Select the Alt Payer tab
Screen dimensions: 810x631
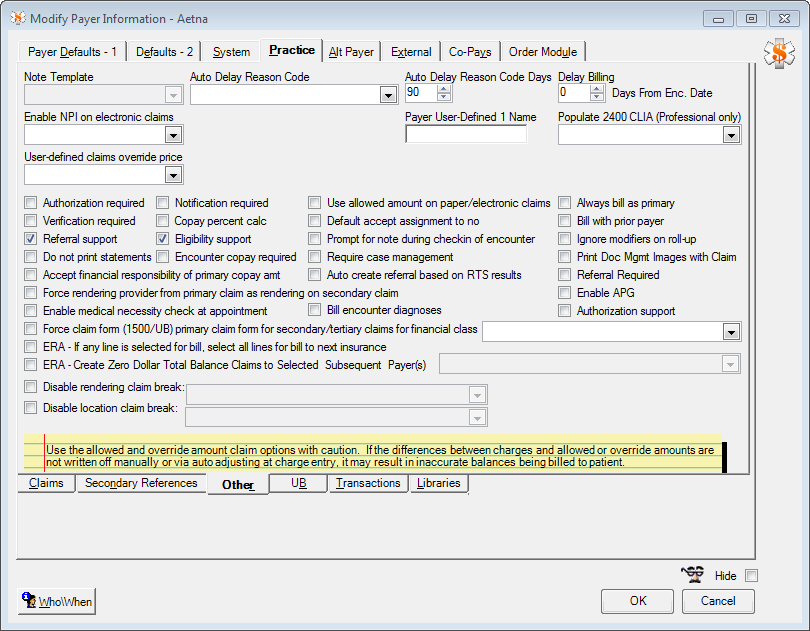[351, 52]
